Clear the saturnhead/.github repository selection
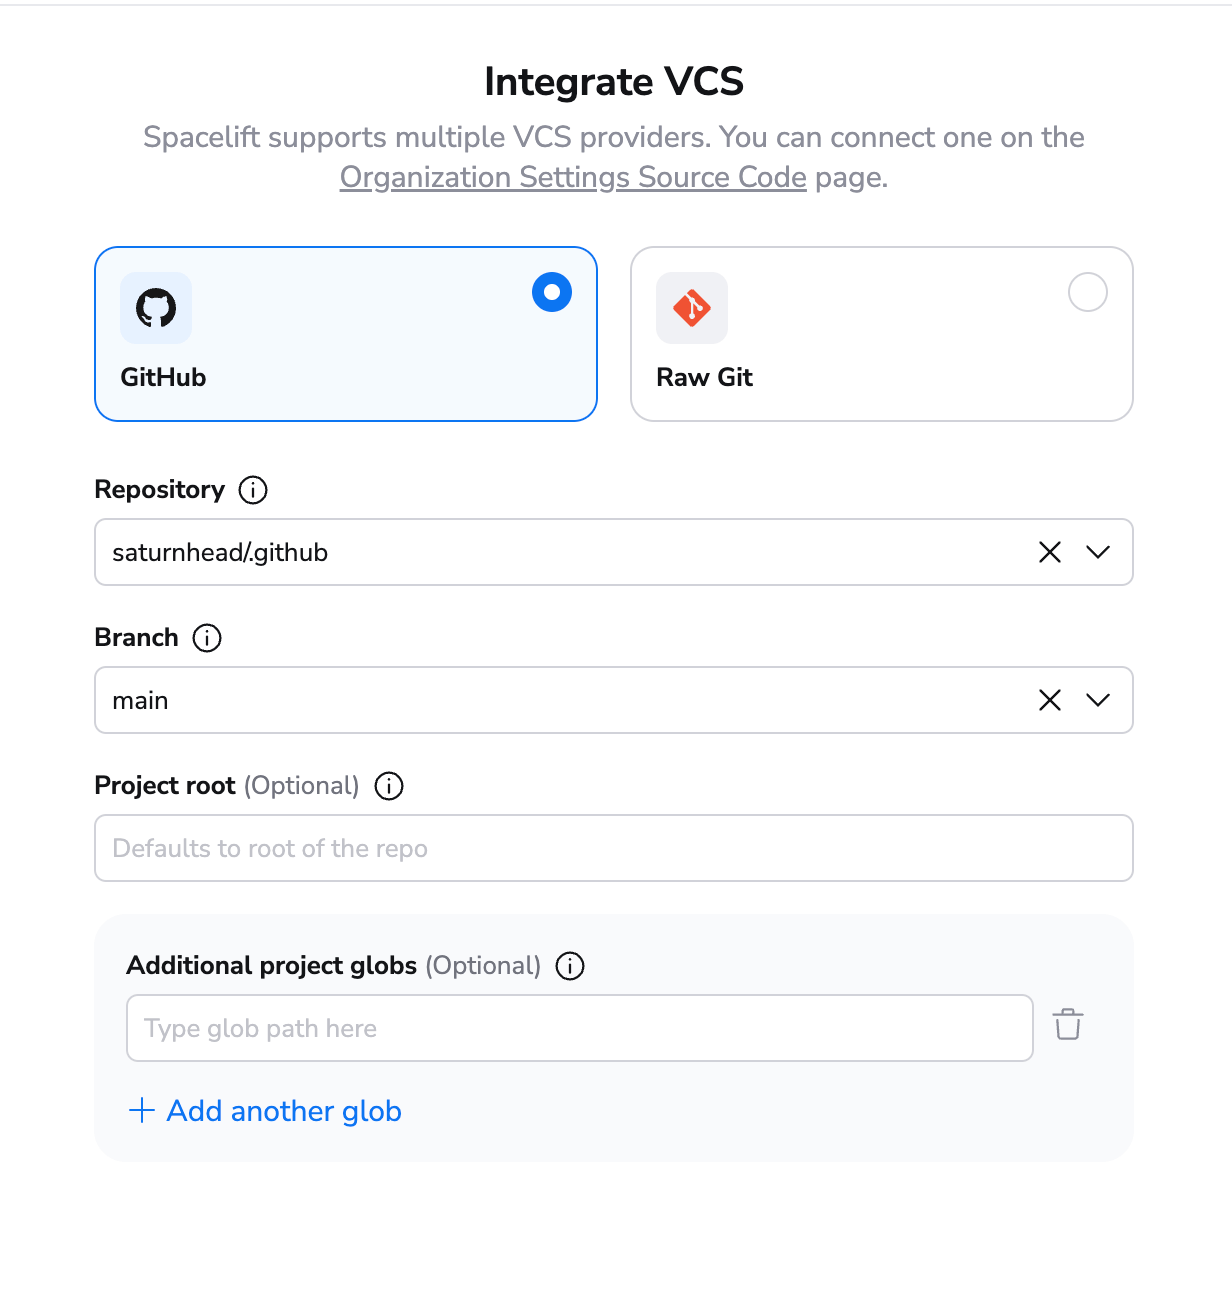 (1049, 552)
